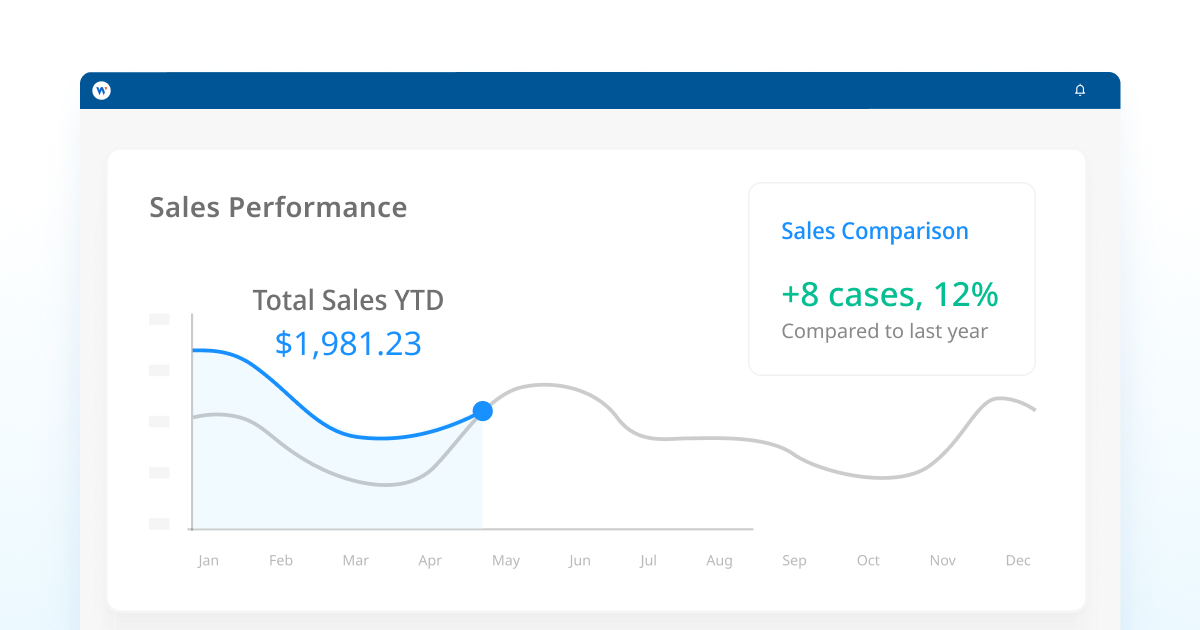Image resolution: width=1200 pixels, height=630 pixels.
Task: Select the Feb month label
Action: pos(281,561)
